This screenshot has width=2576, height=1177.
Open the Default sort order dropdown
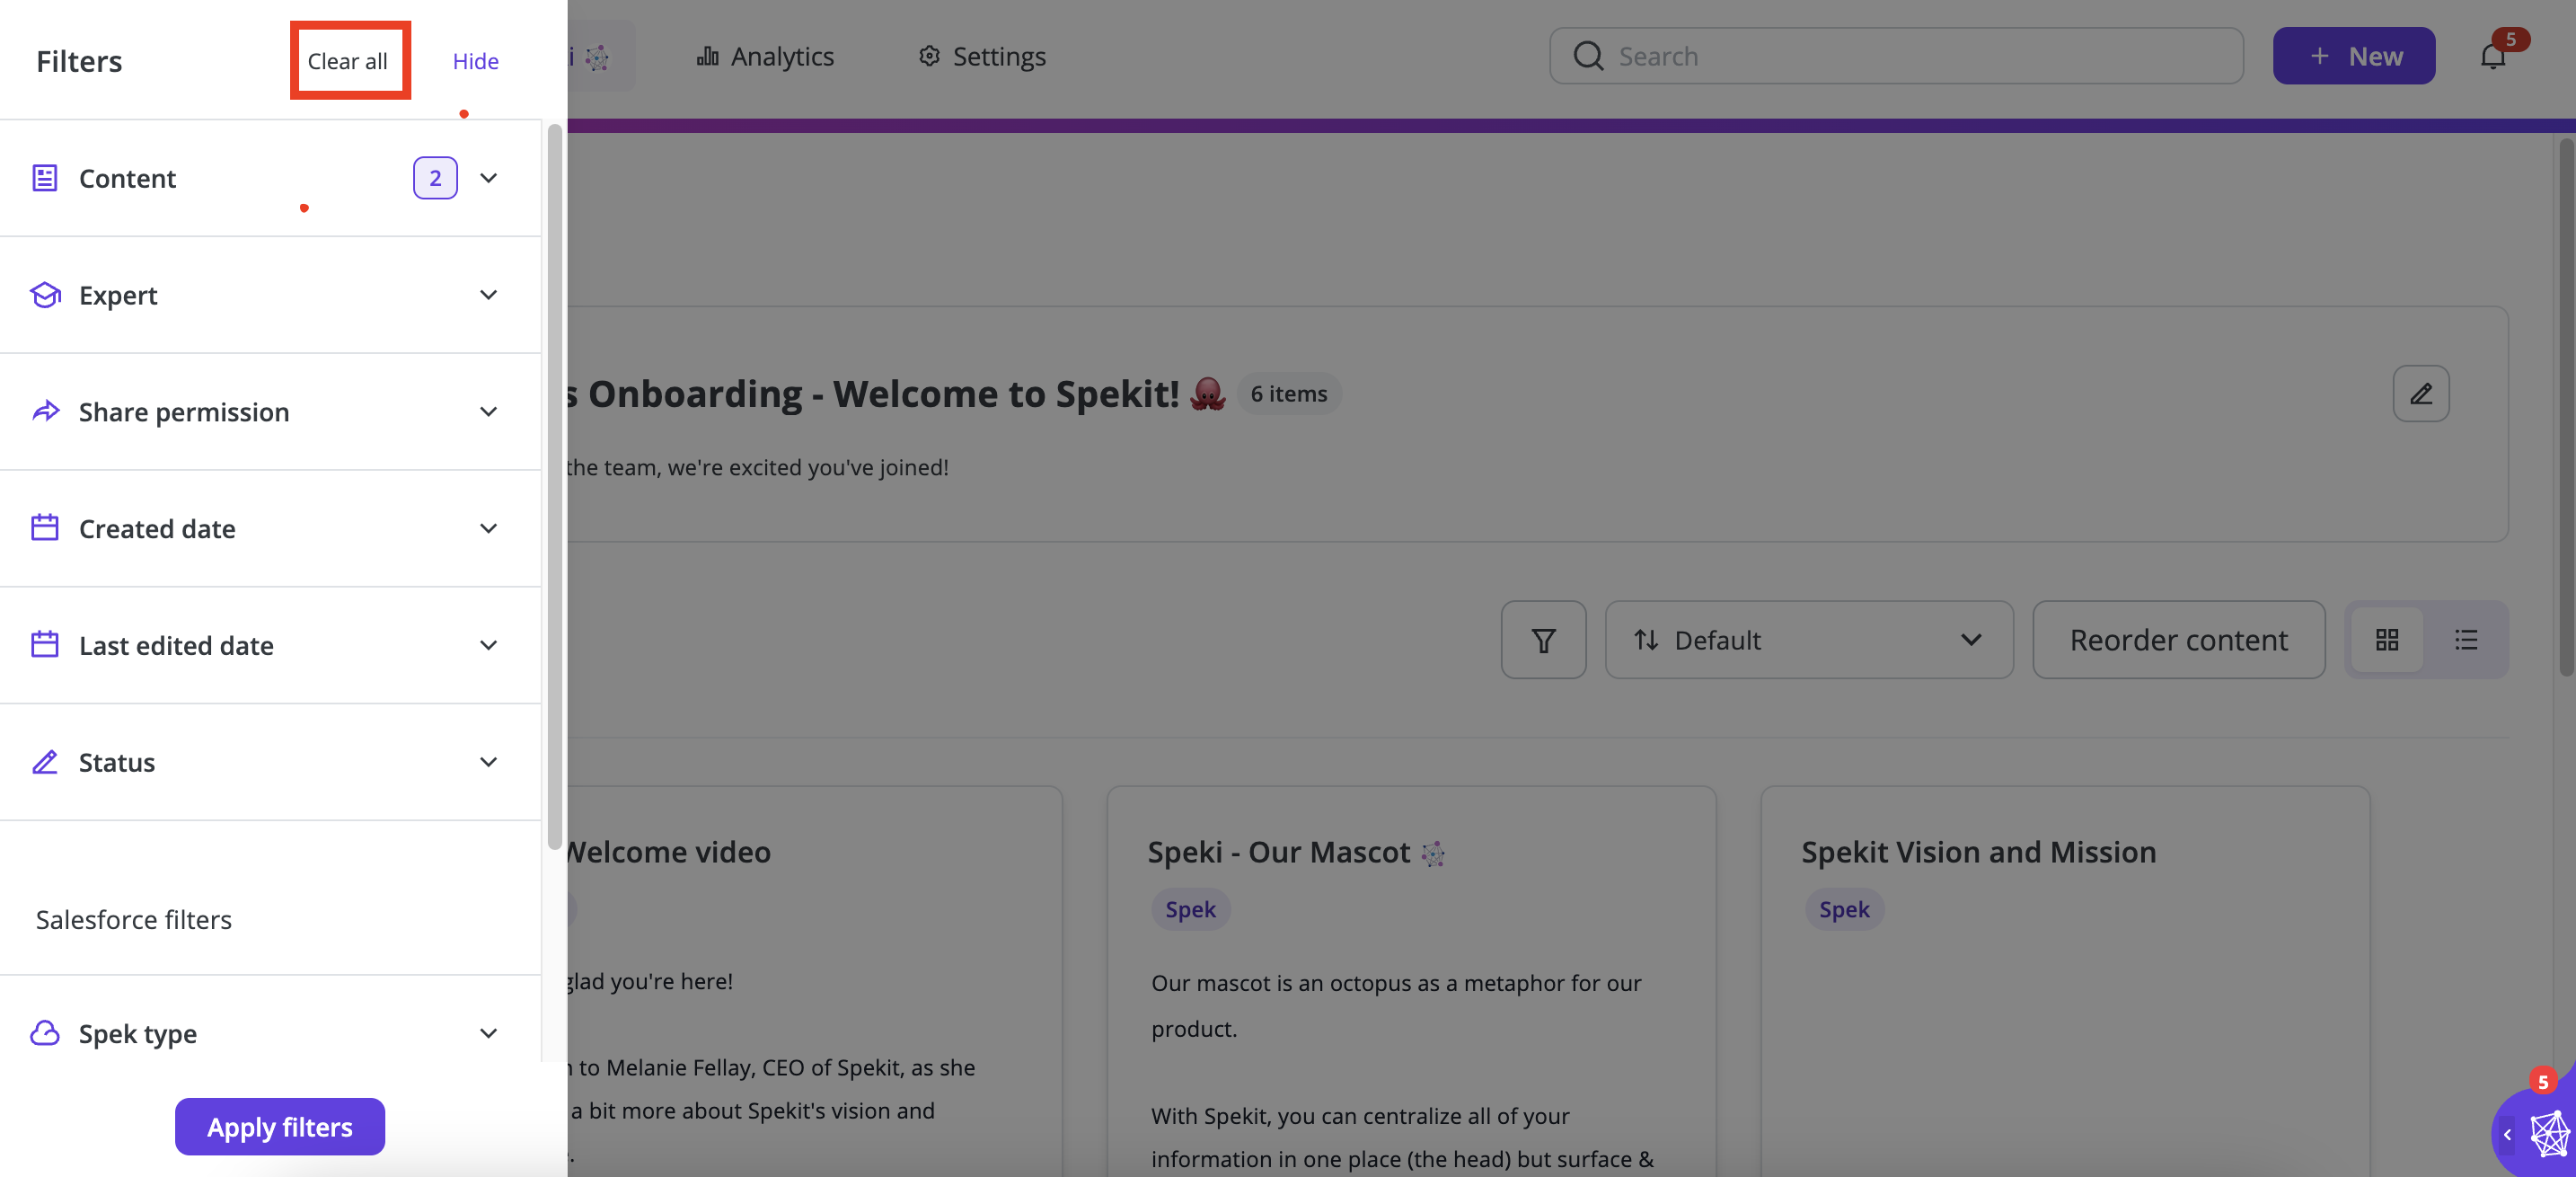[1808, 640]
